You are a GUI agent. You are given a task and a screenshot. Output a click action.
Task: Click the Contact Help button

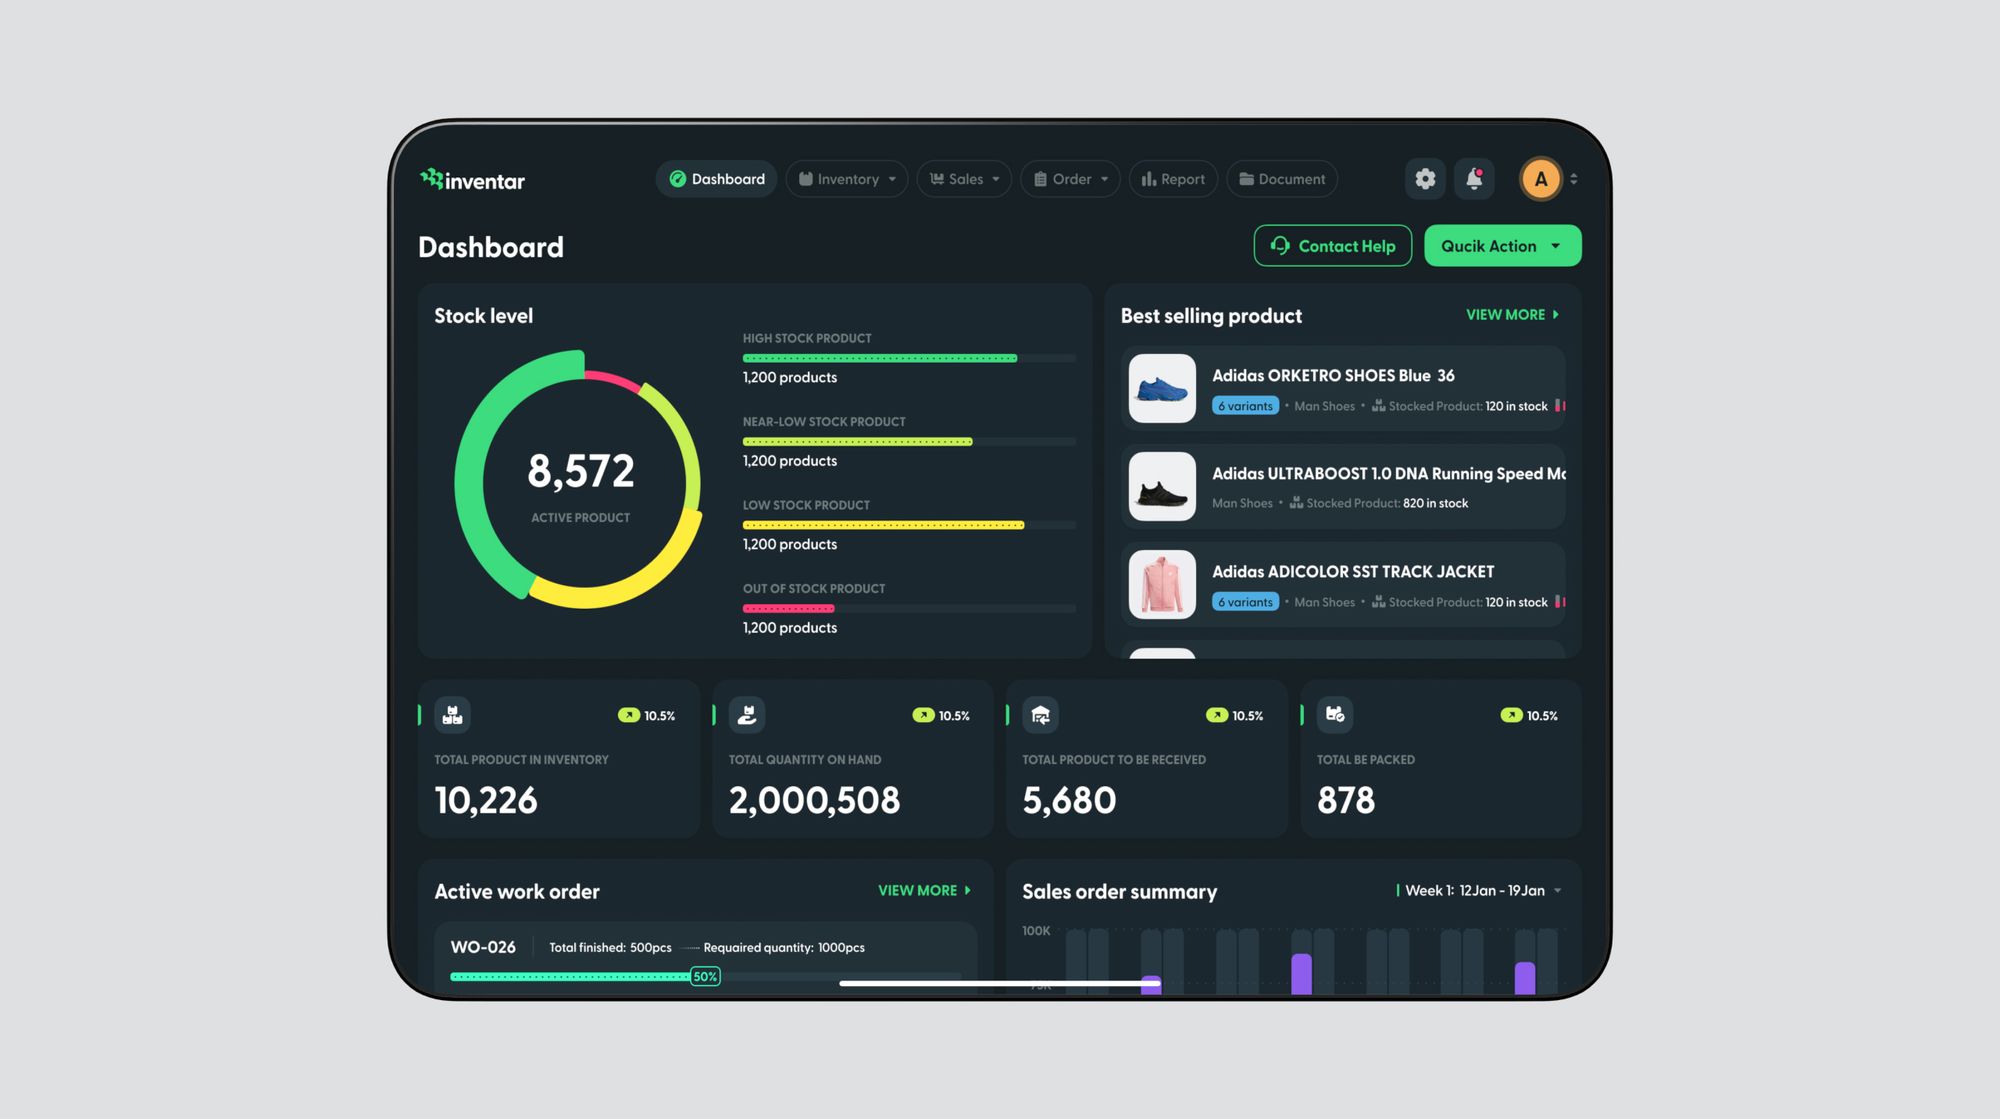(1333, 246)
